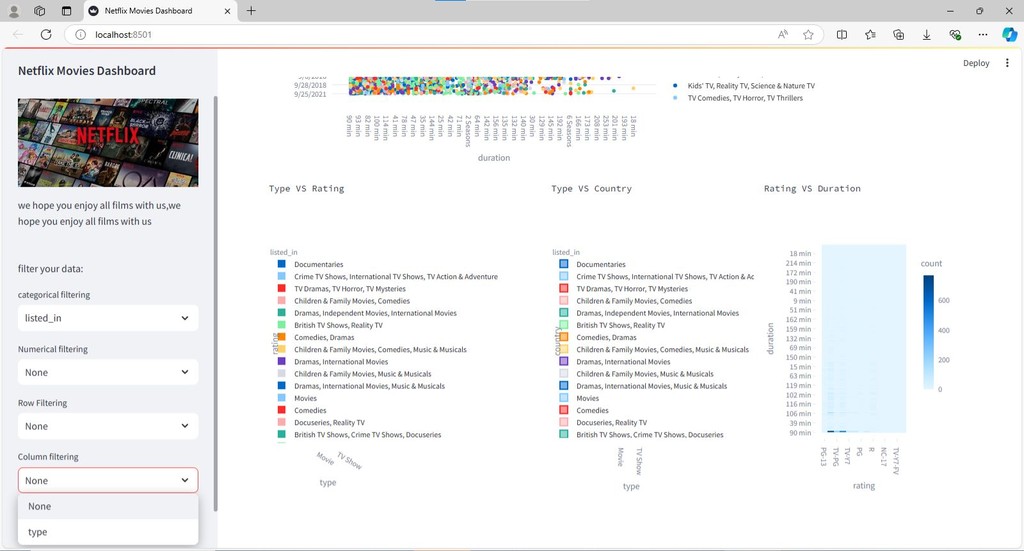Viewport: 1024px width, 551px height.
Task: Click red Comedies swatch in Type VS Rating legend
Action: (x=281, y=410)
